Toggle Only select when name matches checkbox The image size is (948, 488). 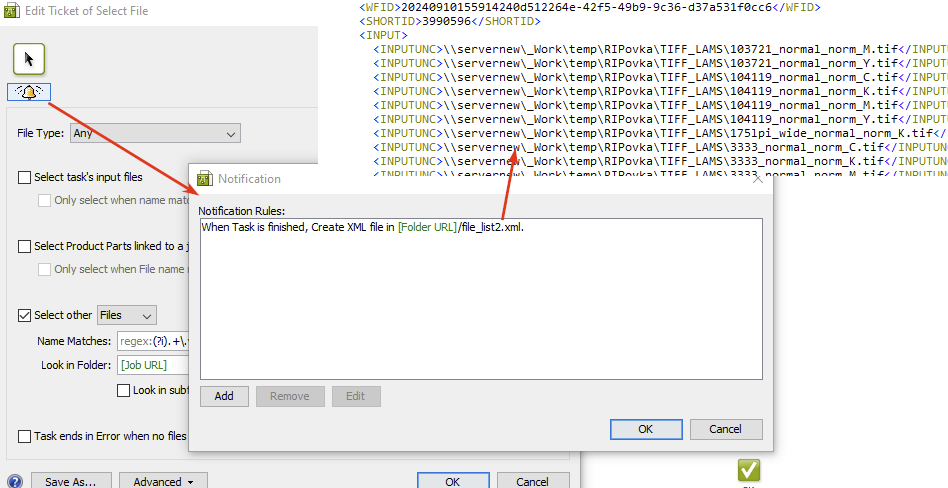(x=44, y=200)
